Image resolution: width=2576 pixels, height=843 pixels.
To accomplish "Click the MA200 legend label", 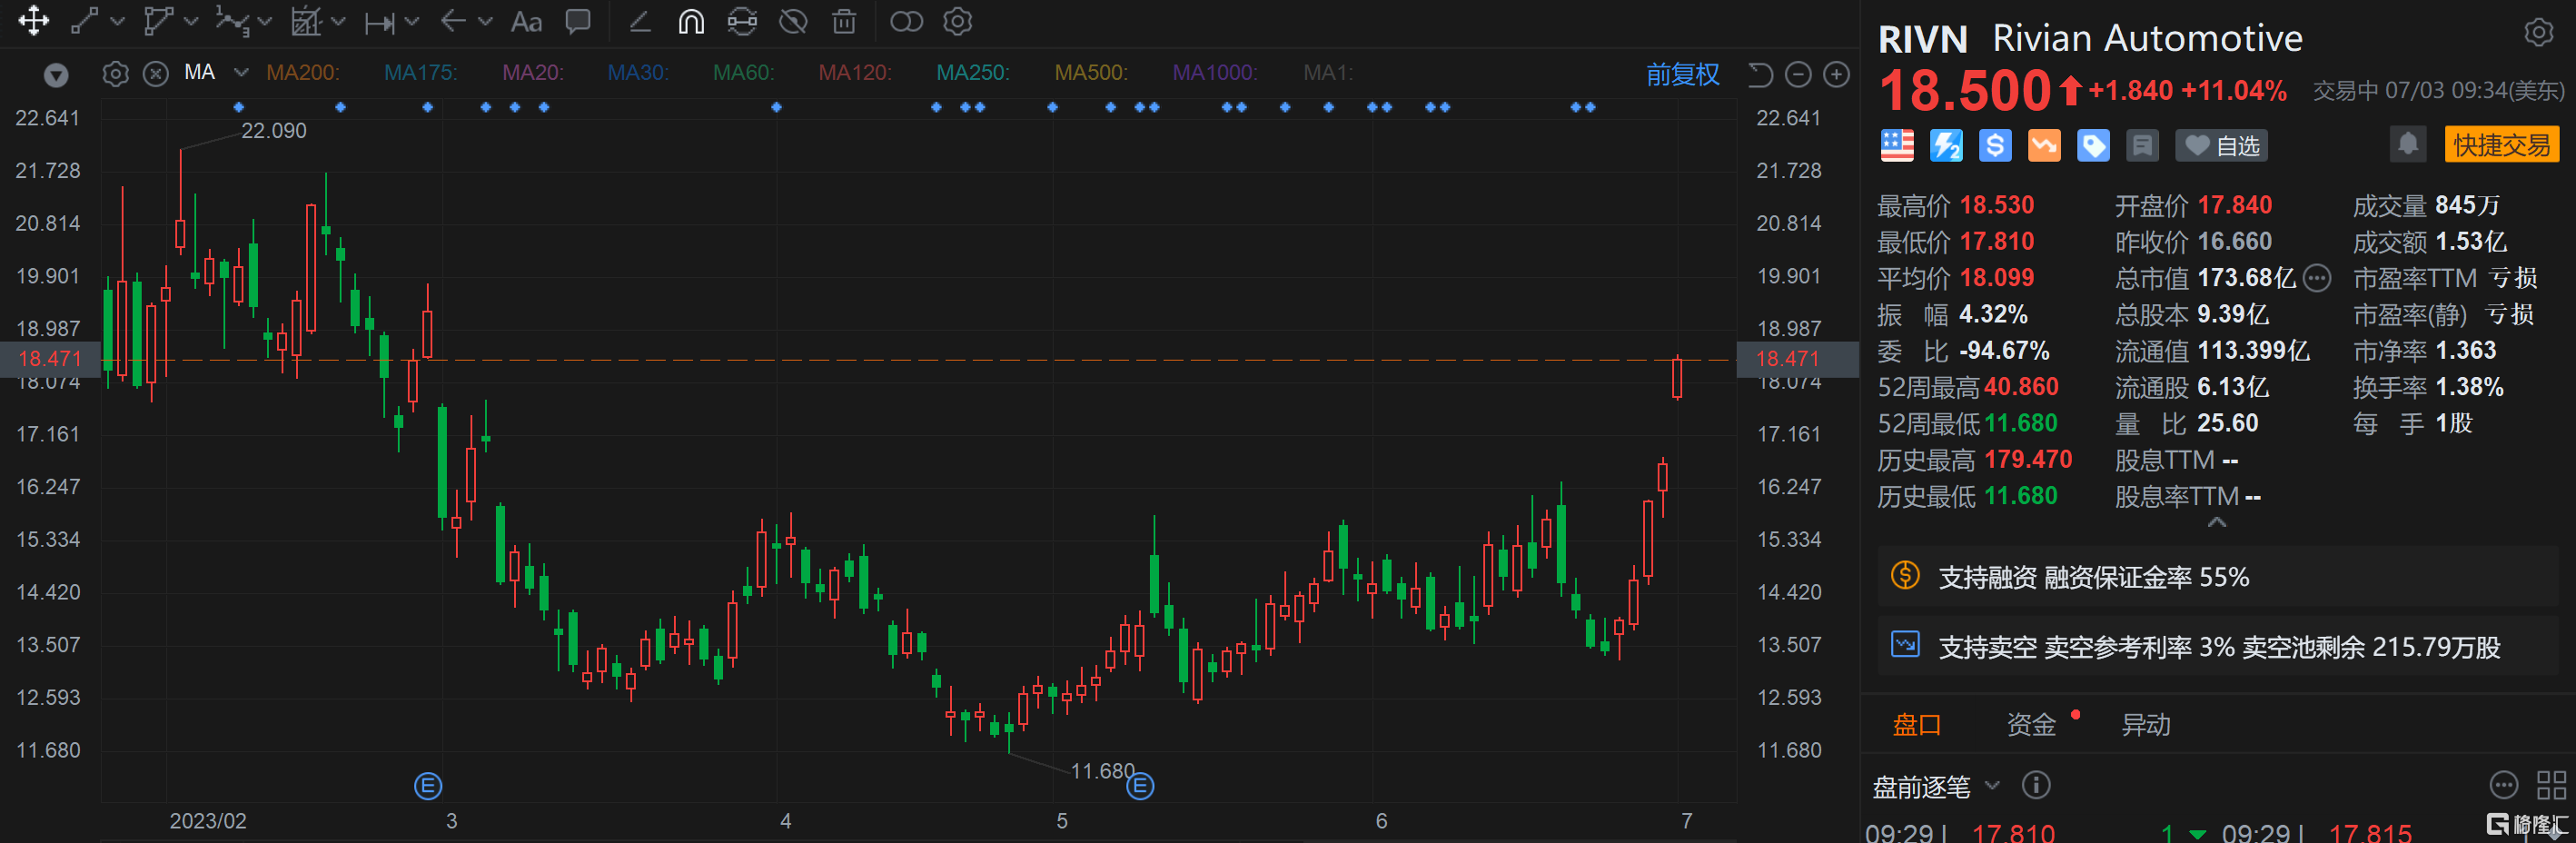I will 303,73.
